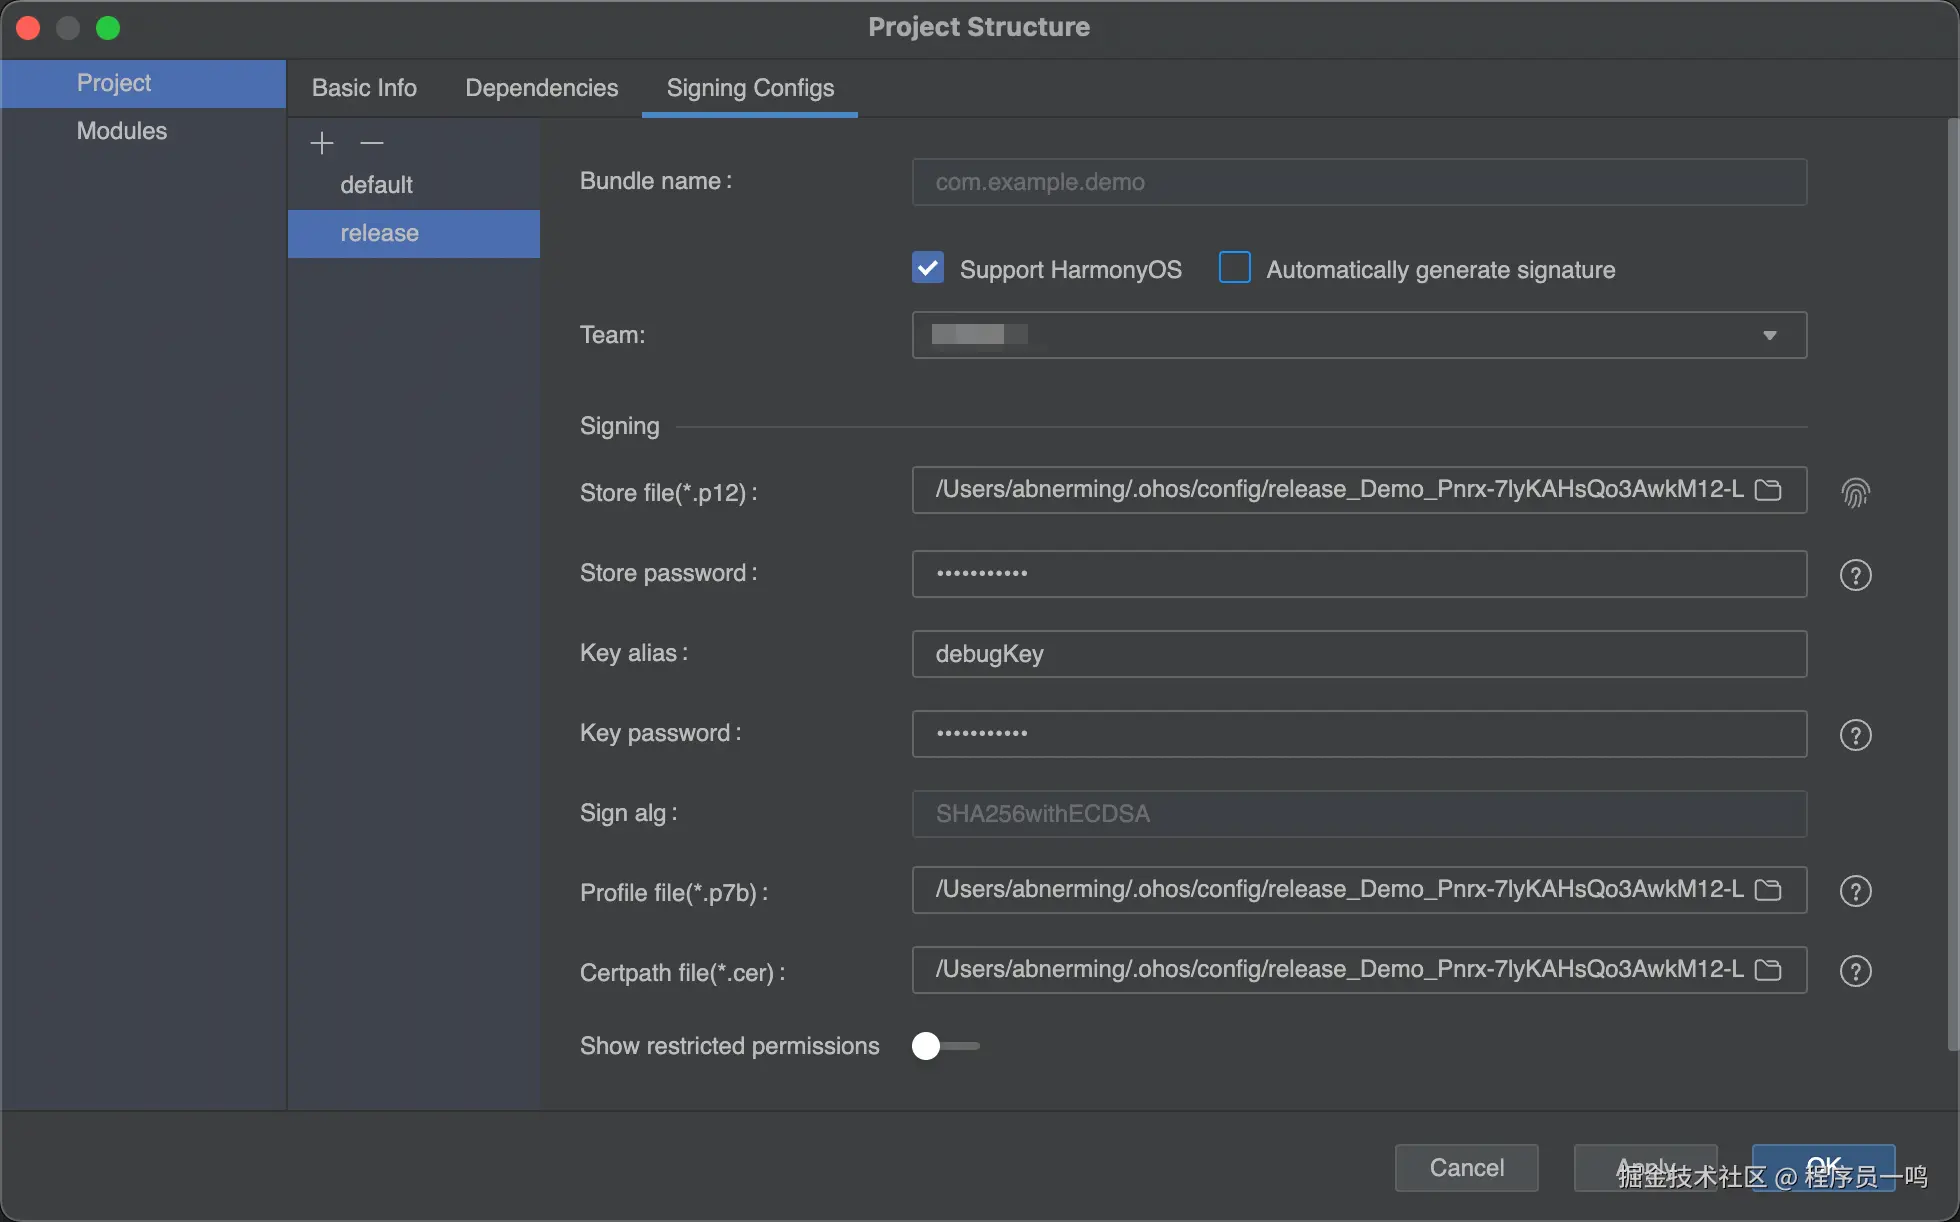This screenshot has height=1222, width=1960.
Task: Select Modules in left sidebar
Action: (122, 131)
